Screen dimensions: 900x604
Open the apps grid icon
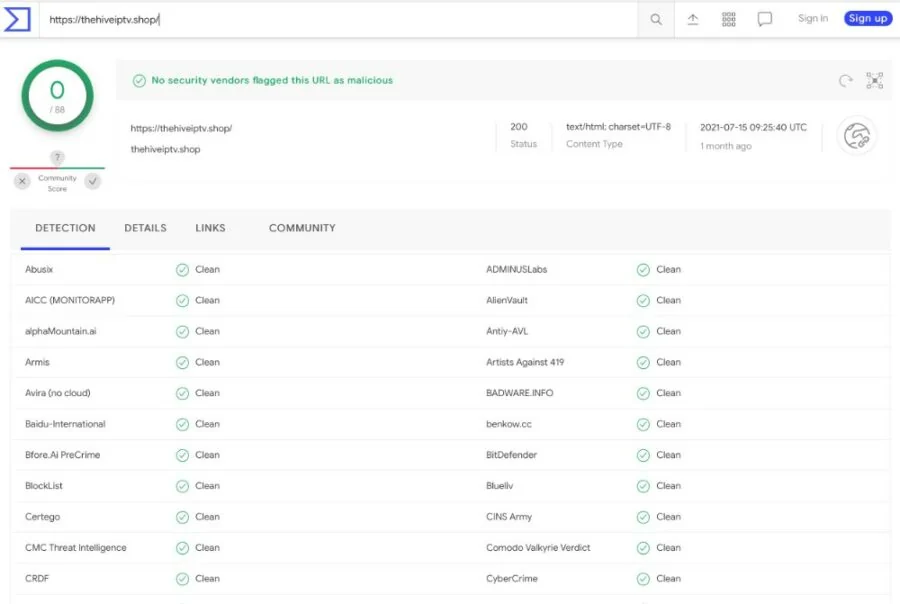point(728,20)
